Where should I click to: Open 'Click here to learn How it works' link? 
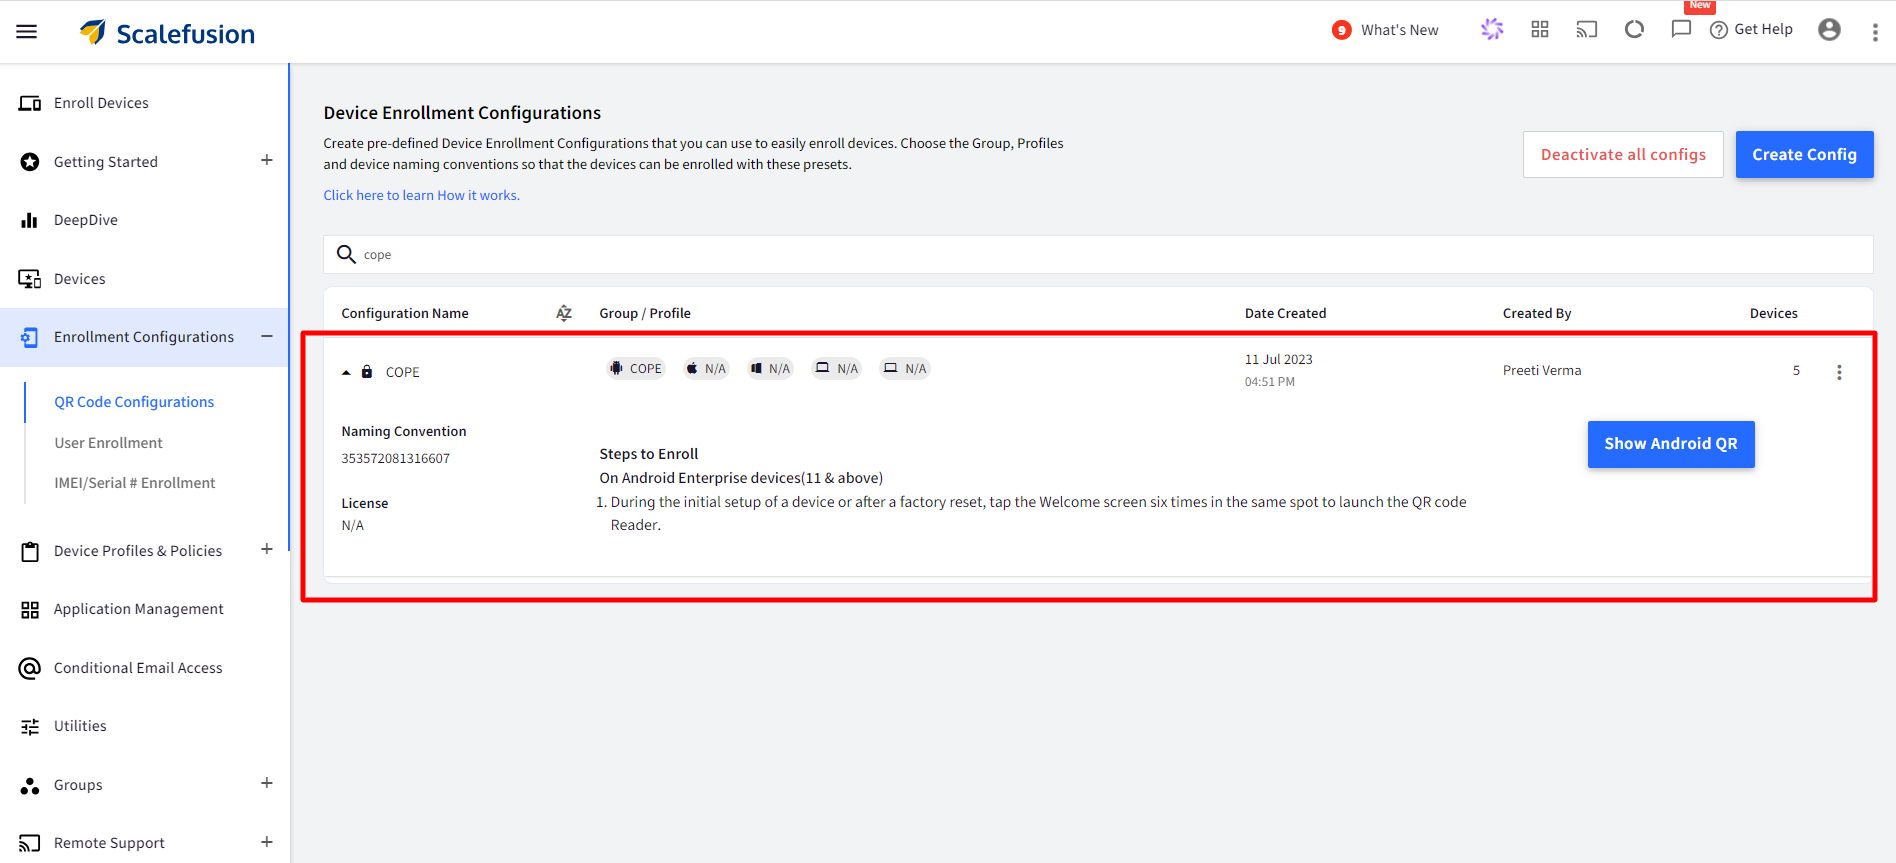point(421,195)
